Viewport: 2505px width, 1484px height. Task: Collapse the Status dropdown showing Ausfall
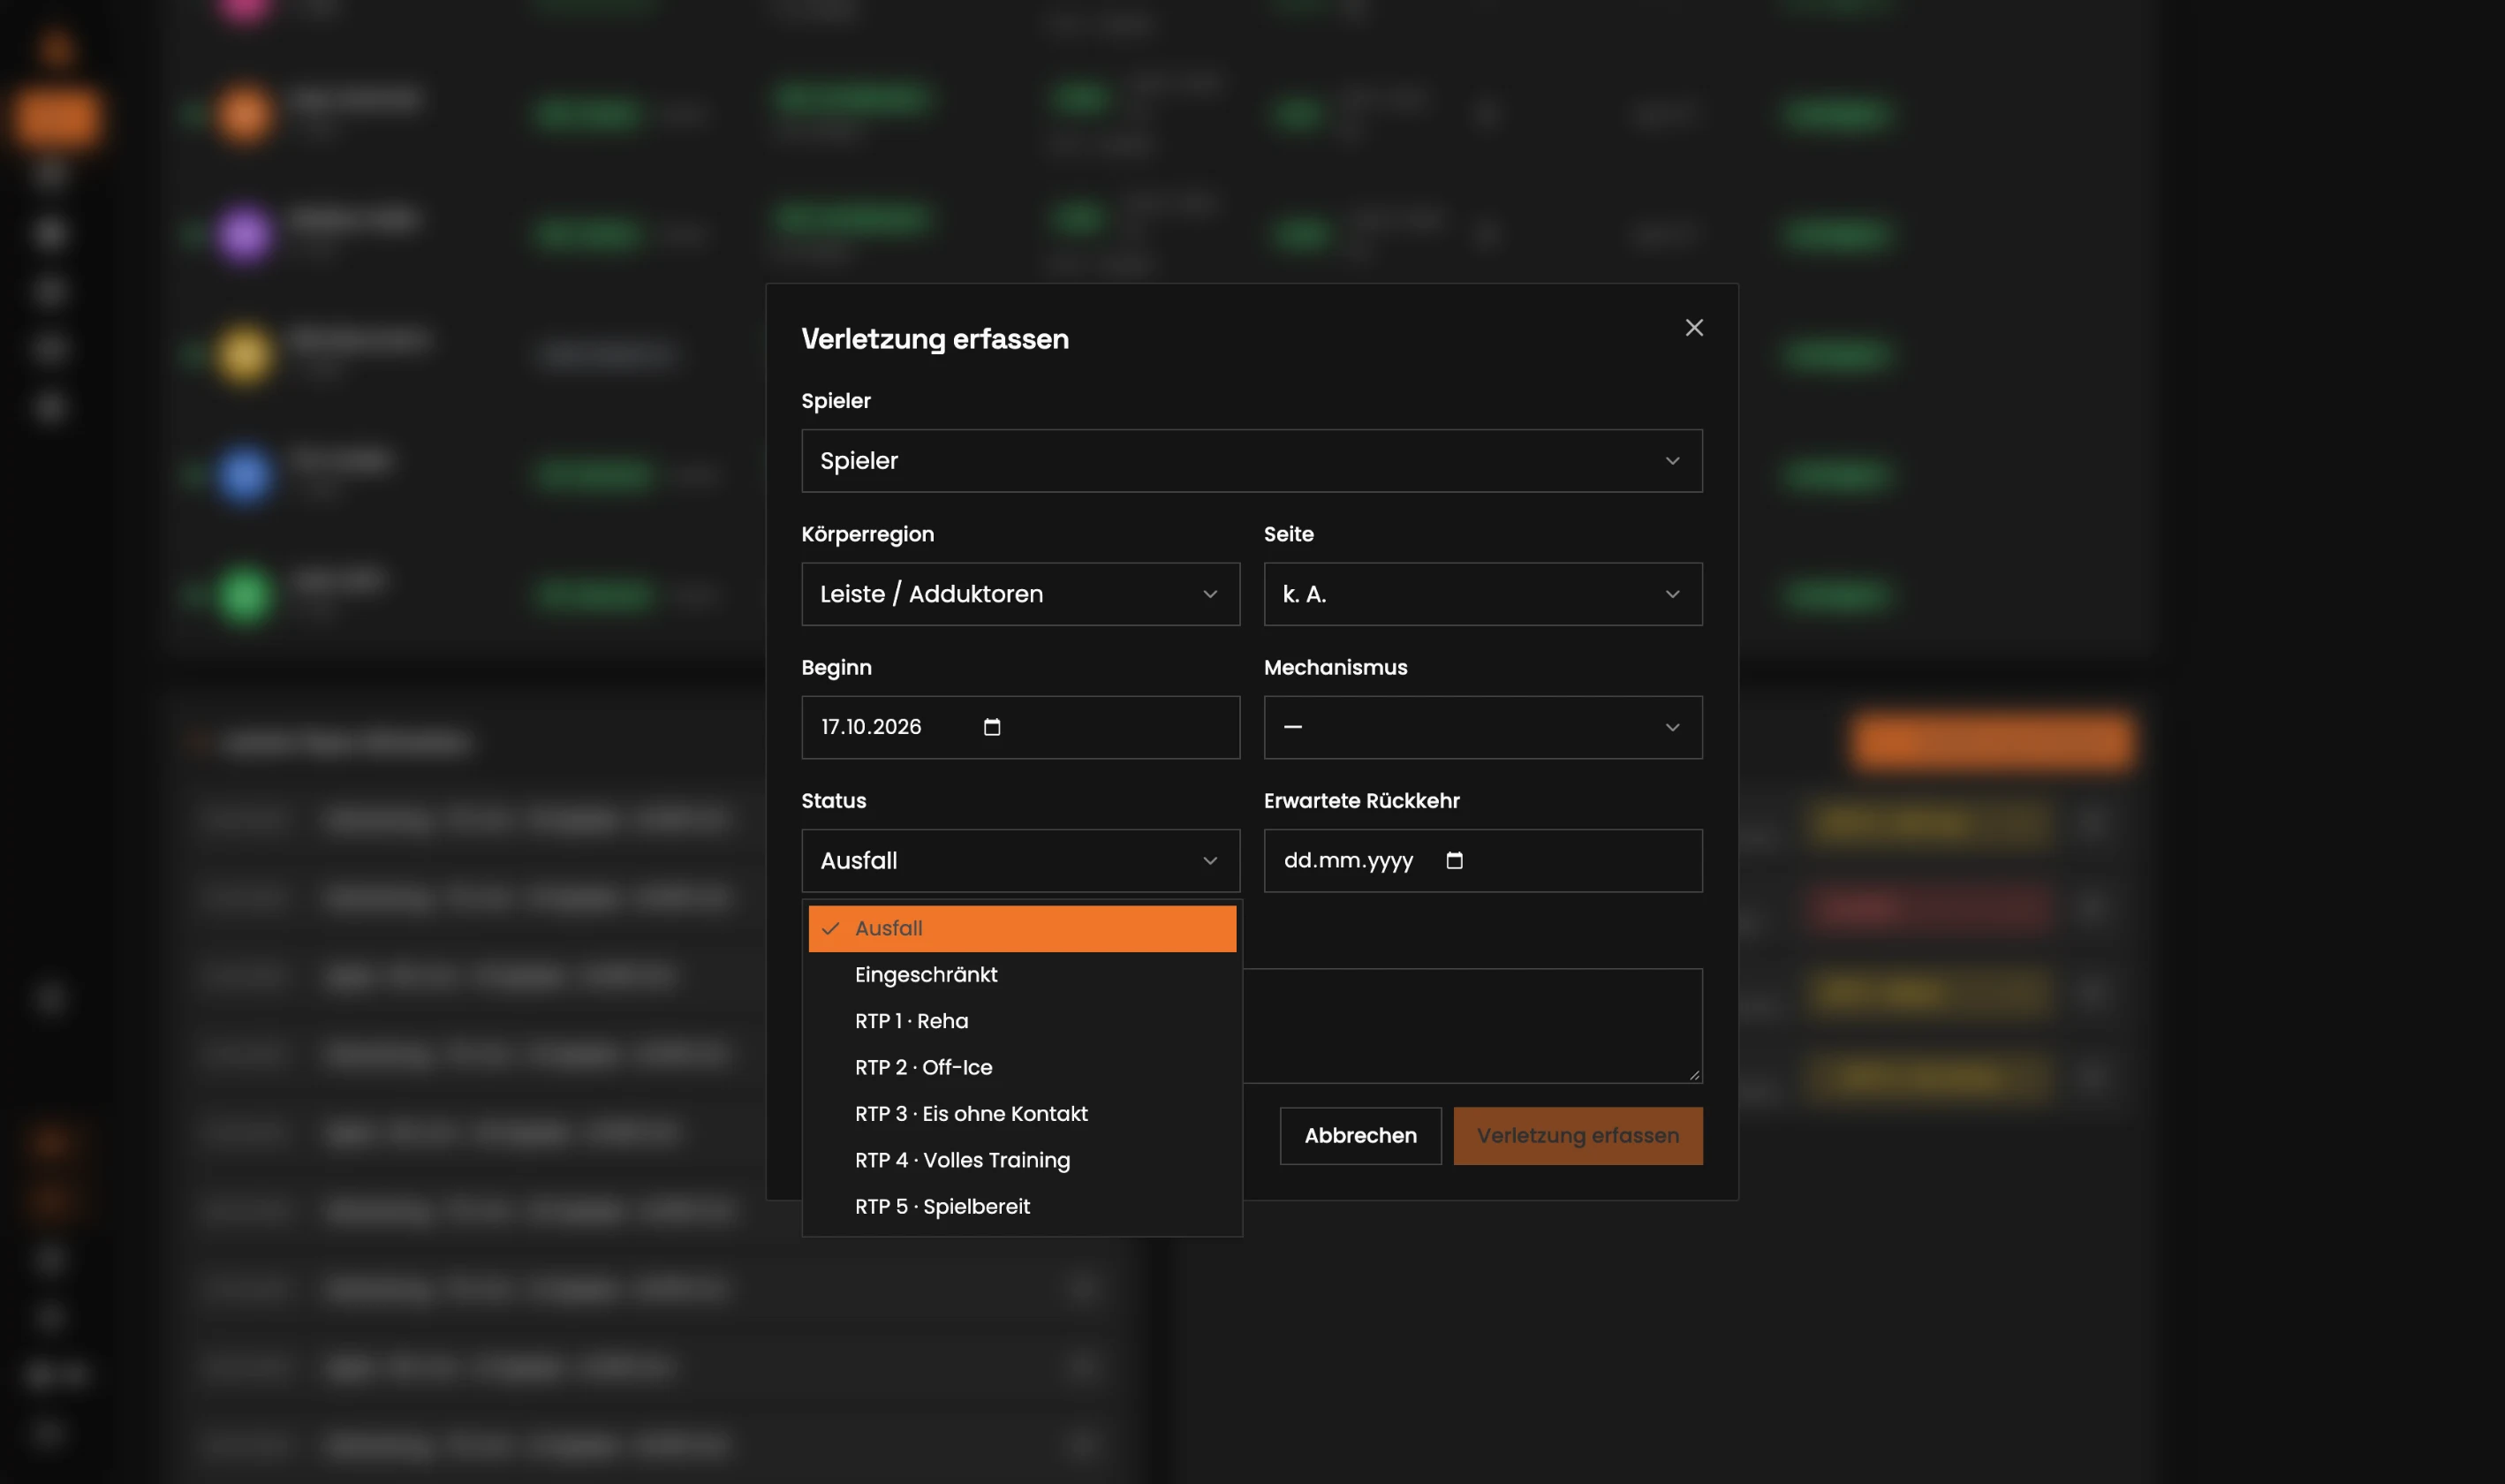(x=1020, y=861)
